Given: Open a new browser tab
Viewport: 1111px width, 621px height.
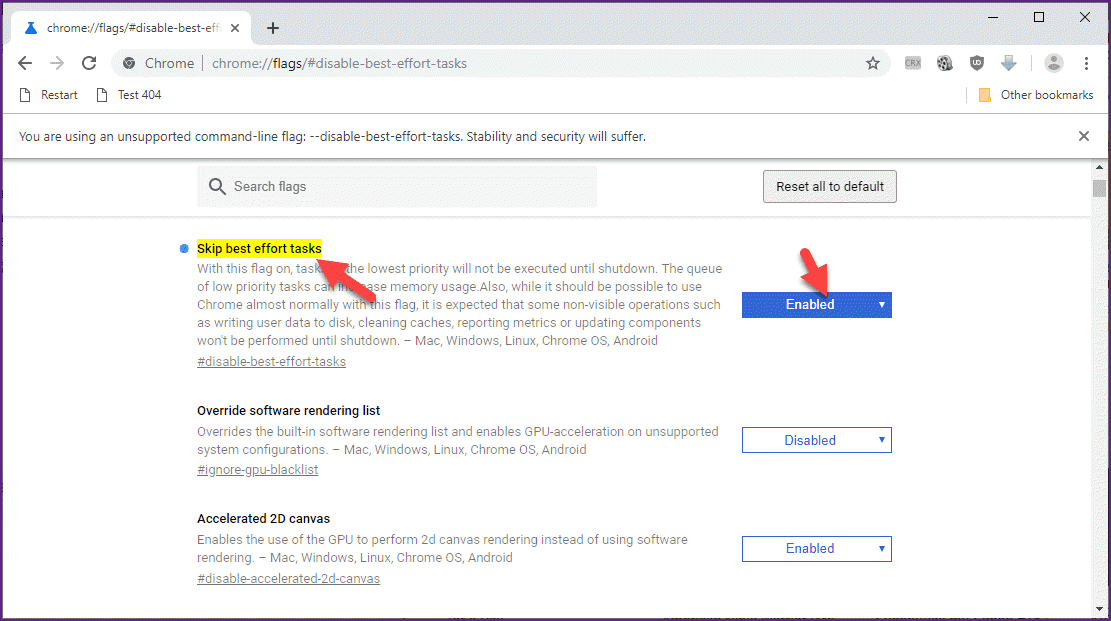Looking at the screenshot, I should click(273, 28).
